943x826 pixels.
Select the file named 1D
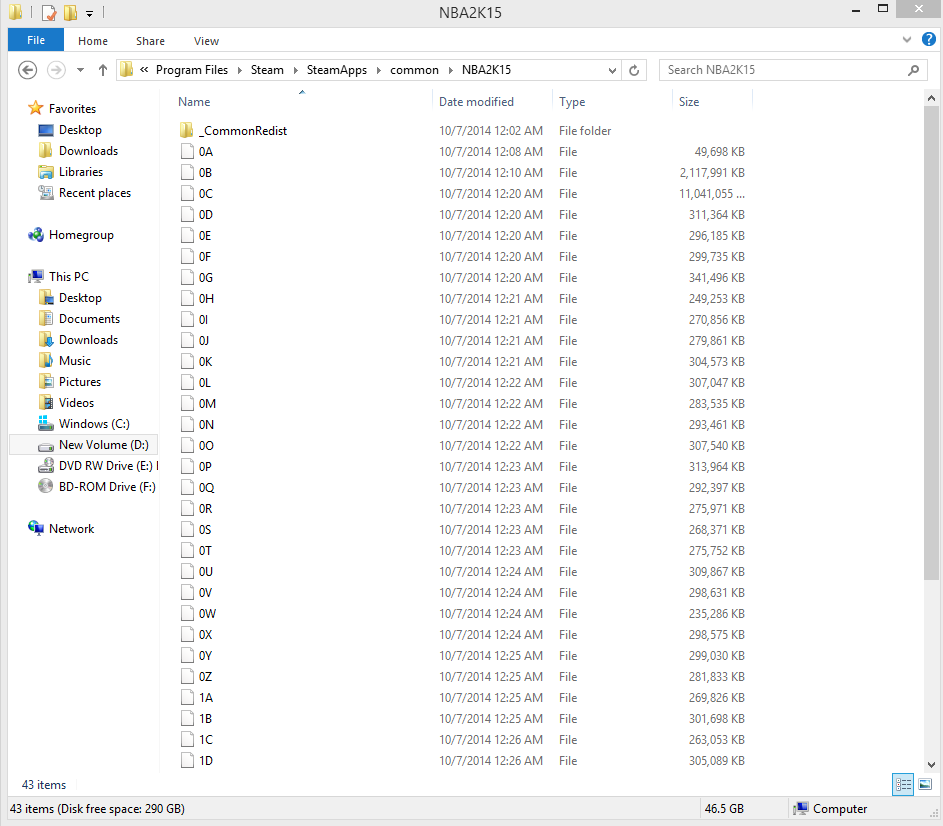206,761
